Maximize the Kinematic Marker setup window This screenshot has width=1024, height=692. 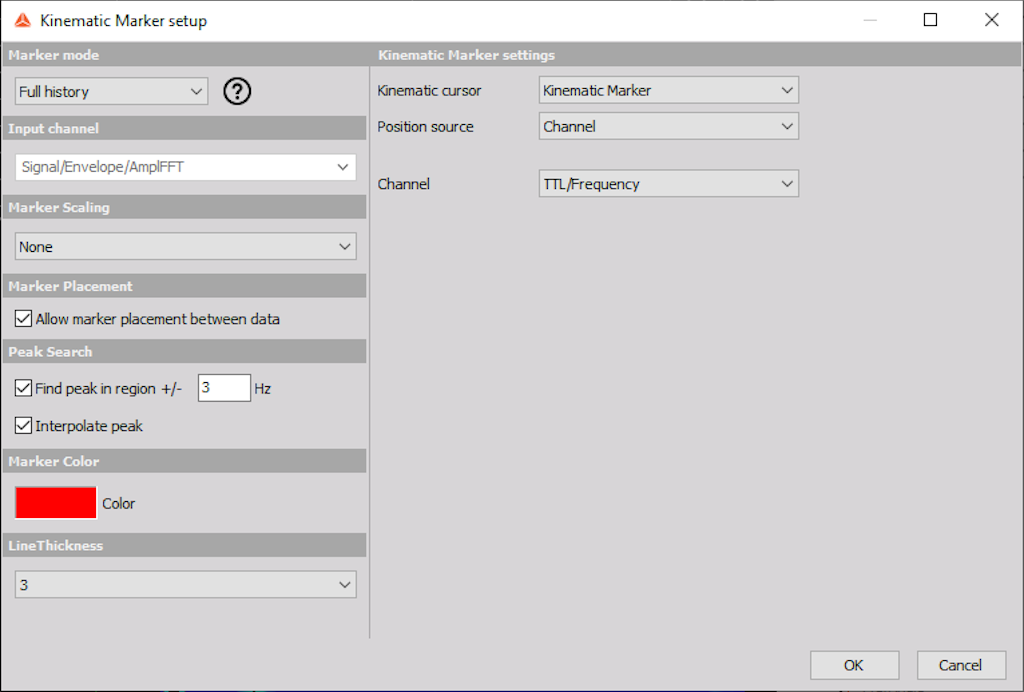931,20
